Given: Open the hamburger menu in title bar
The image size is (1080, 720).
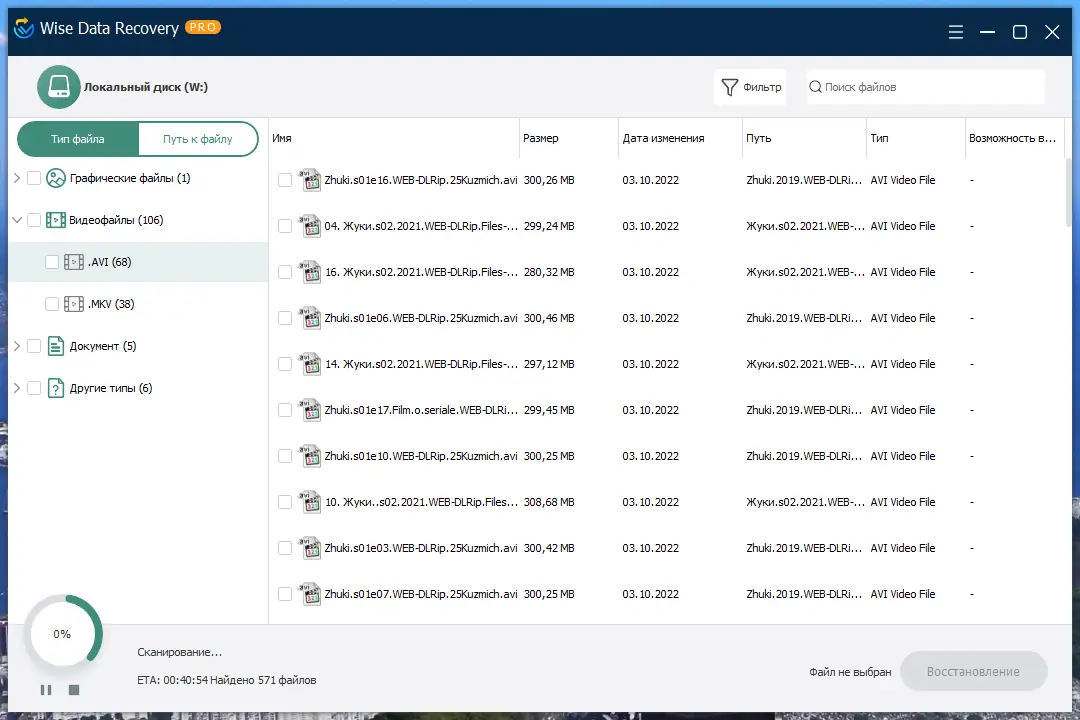Looking at the screenshot, I should pyautogui.click(x=955, y=32).
